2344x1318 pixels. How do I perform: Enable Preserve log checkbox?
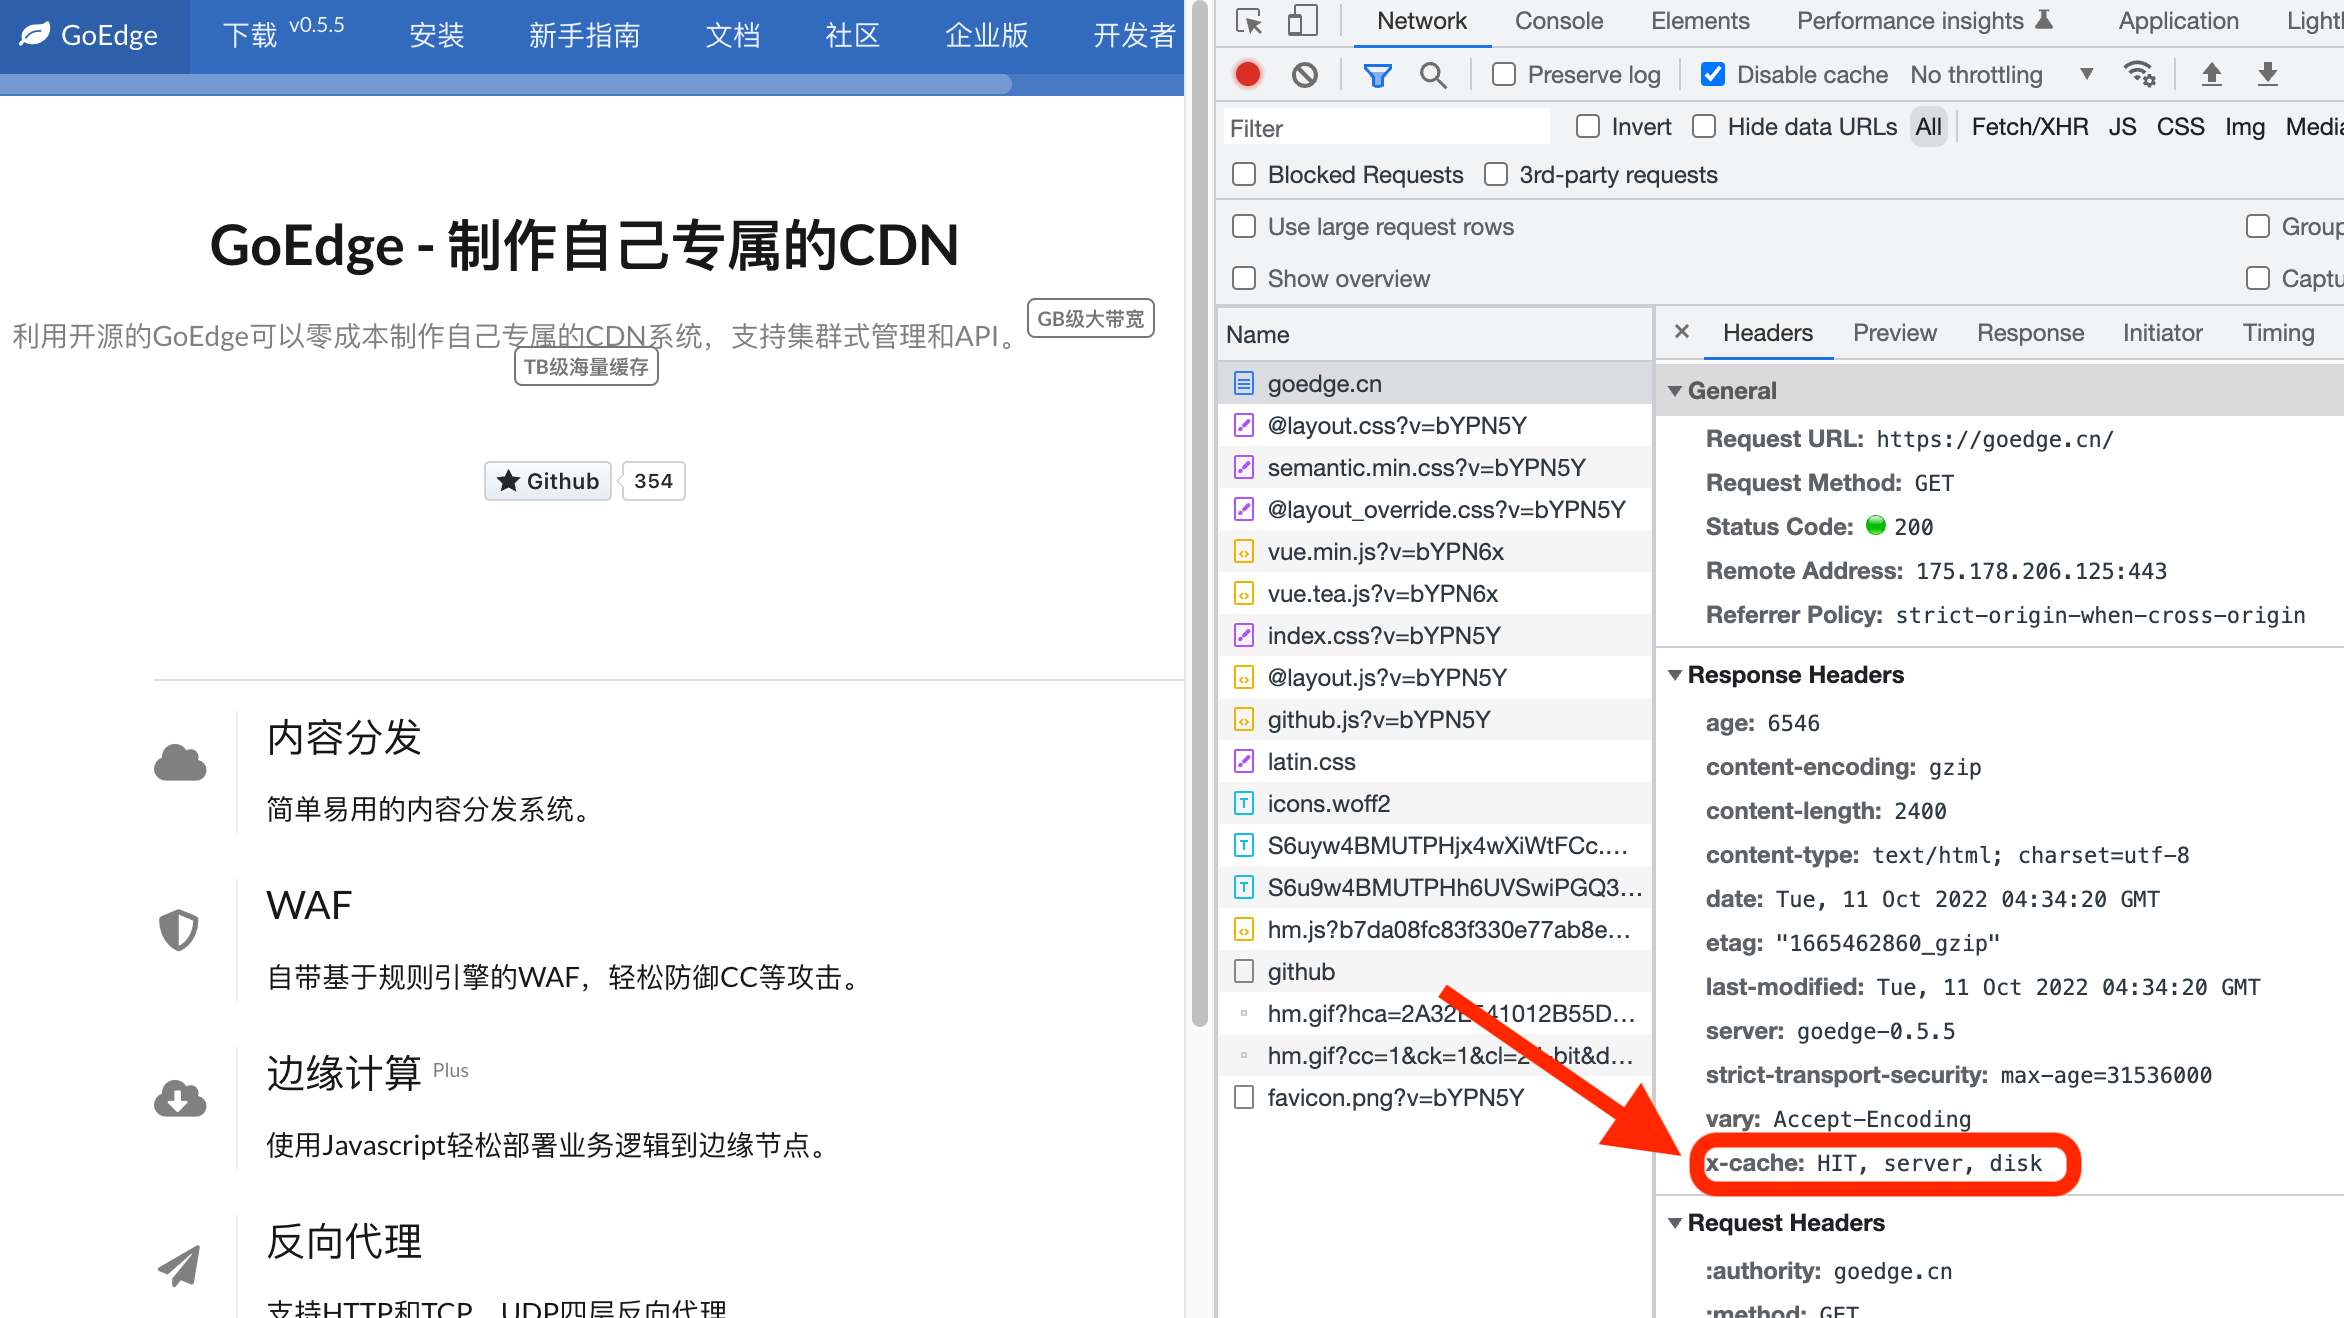pos(1503,74)
